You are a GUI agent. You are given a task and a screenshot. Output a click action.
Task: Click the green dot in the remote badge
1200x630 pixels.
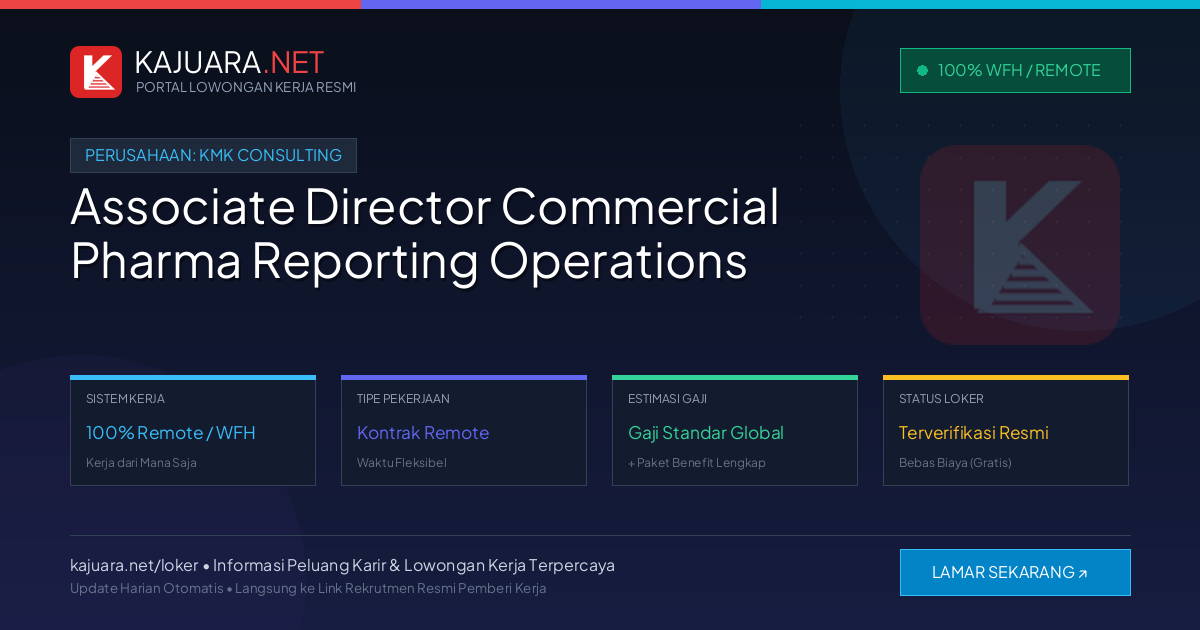tap(922, 70)
